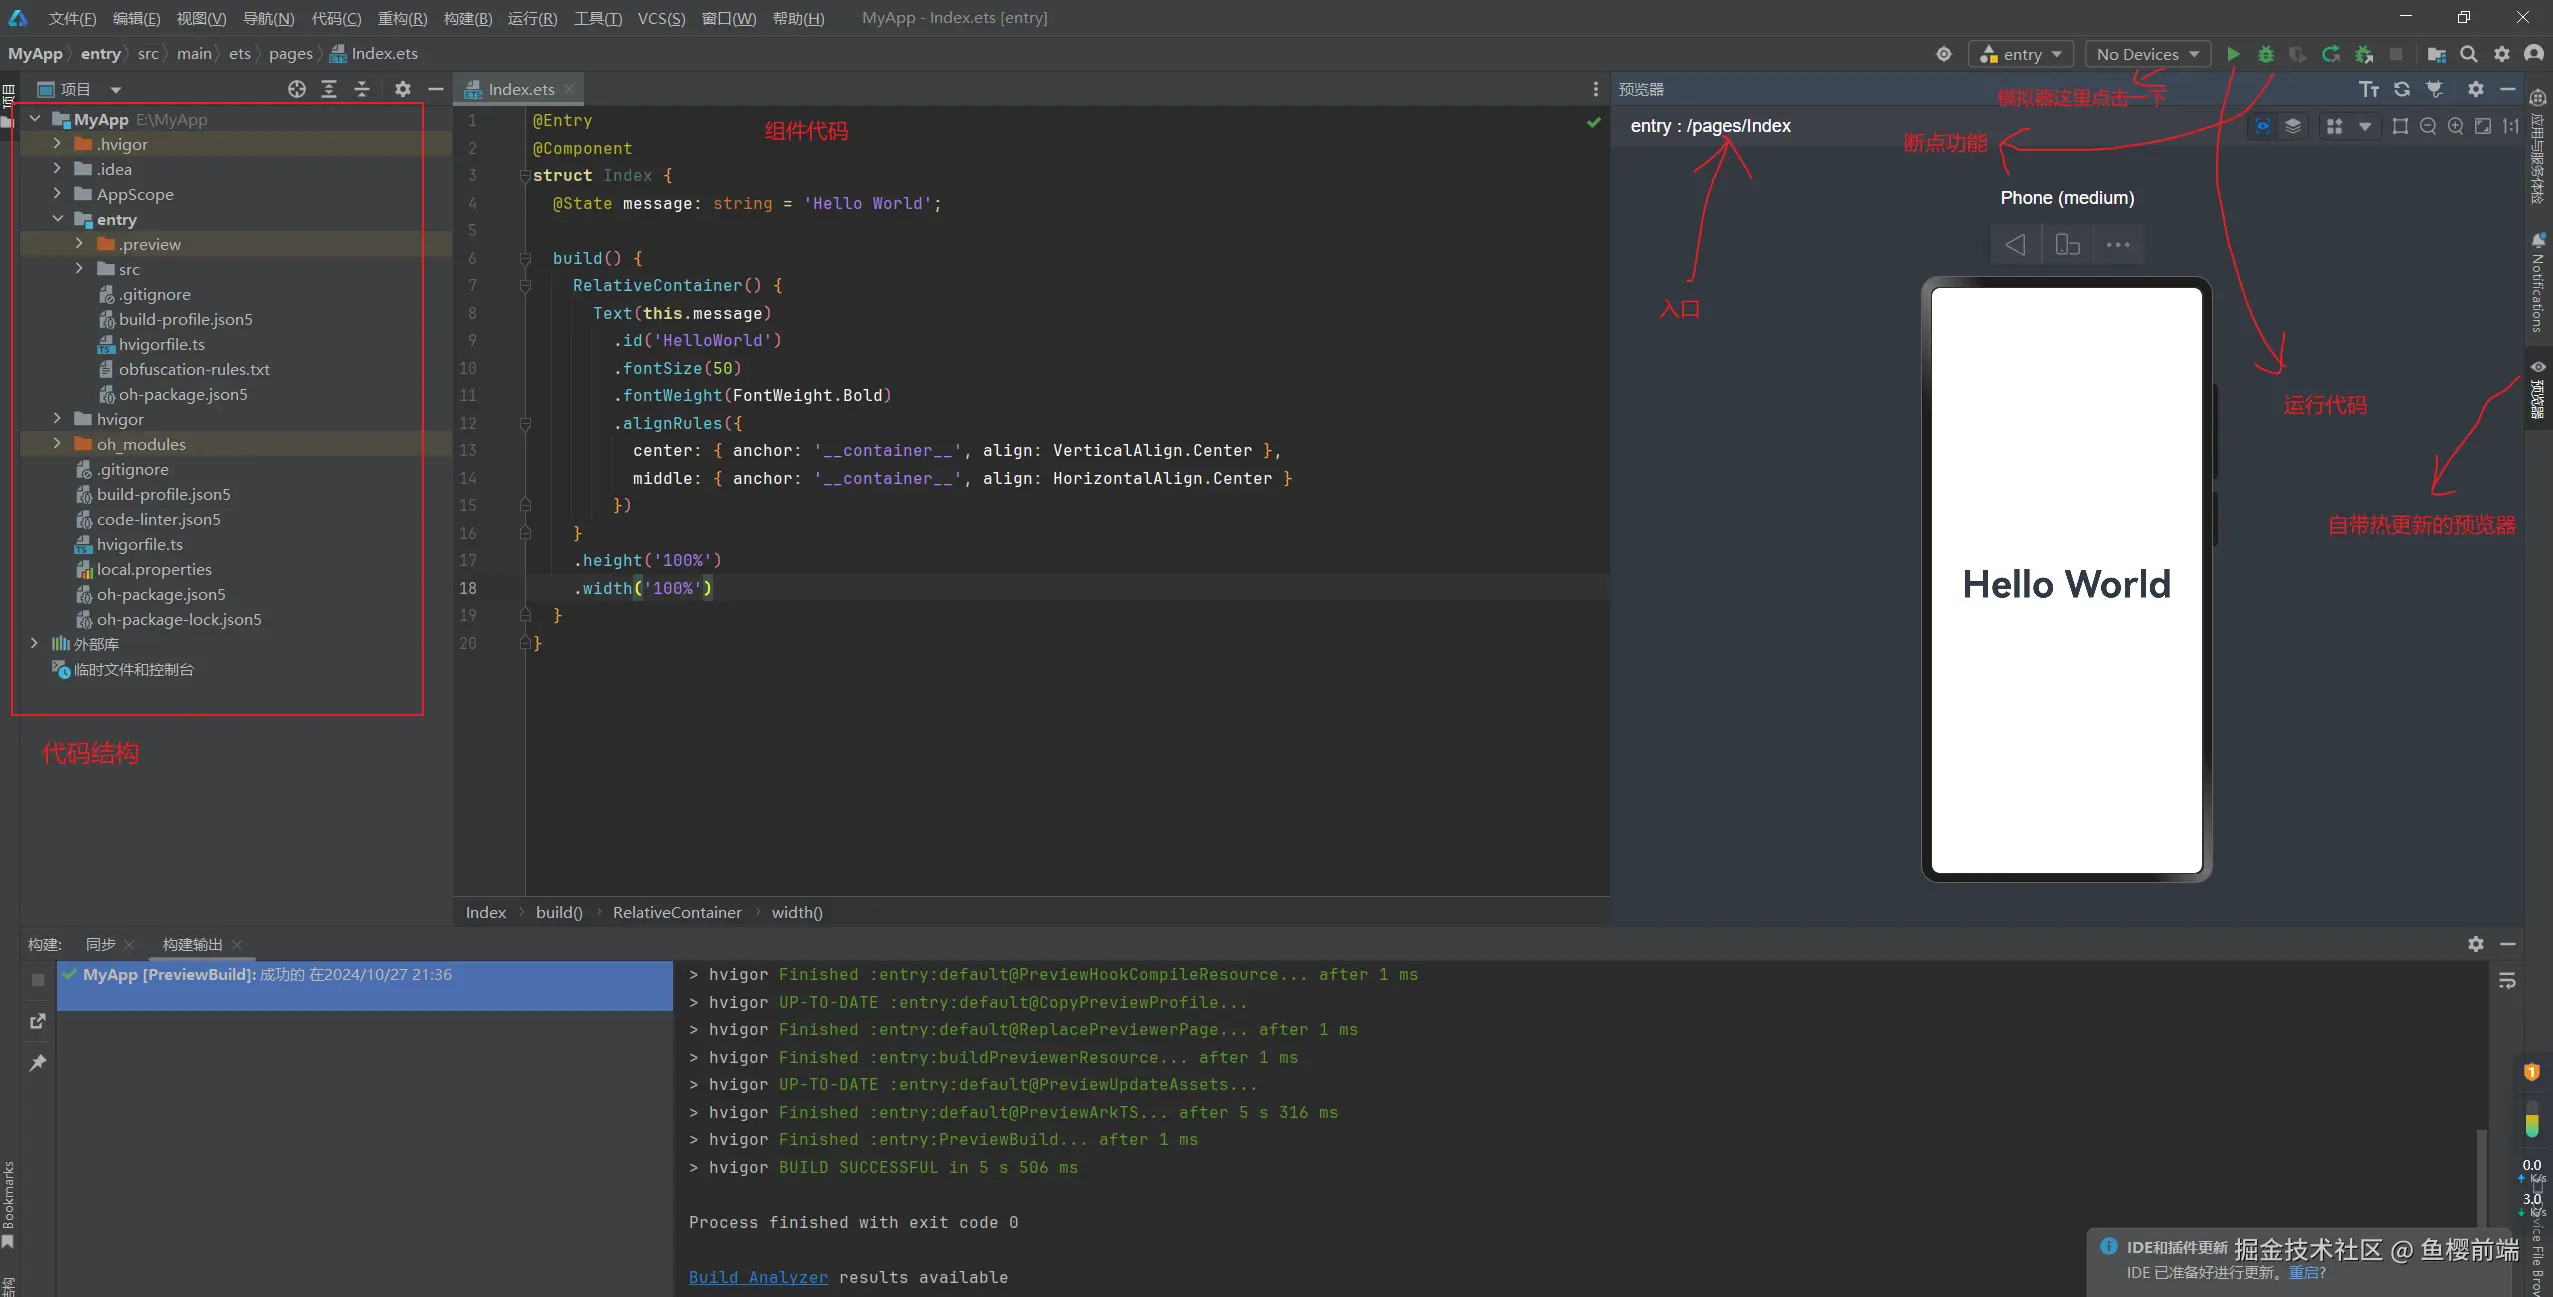2553x1297 pixels.
Task: Rotate the phone preview orientation
Action: click(2067, 244)
